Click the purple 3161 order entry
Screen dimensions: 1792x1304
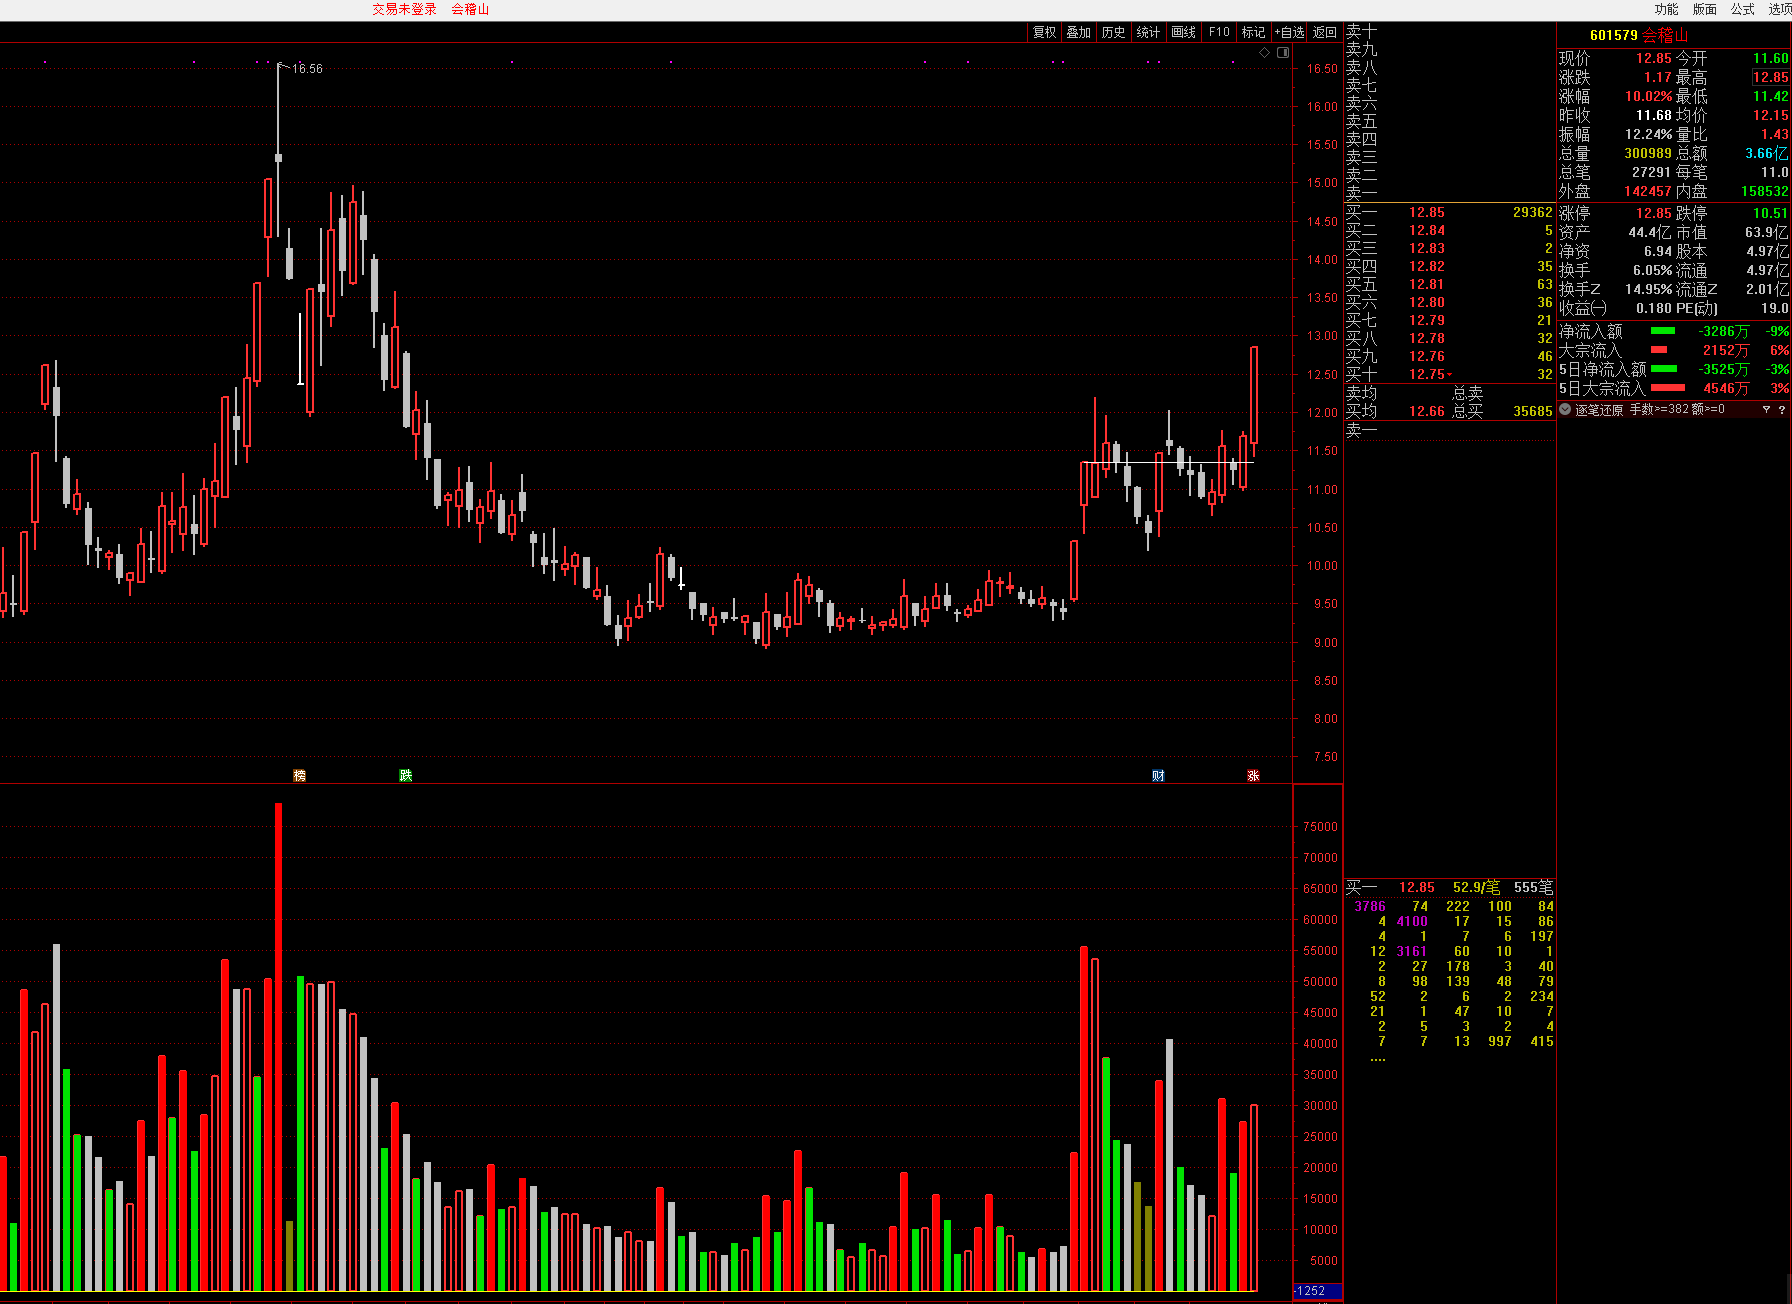click(x=1412, y=951)
